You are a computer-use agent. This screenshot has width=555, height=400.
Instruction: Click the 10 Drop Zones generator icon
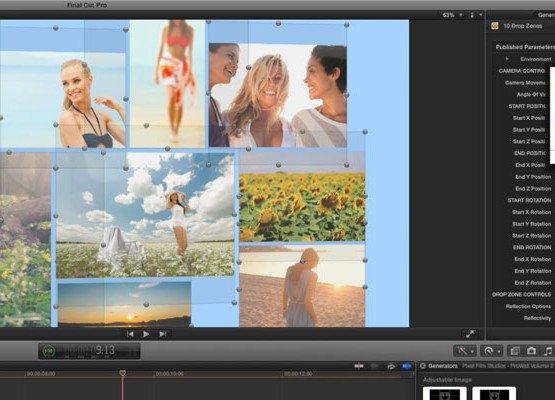click(x=494, y=26)
